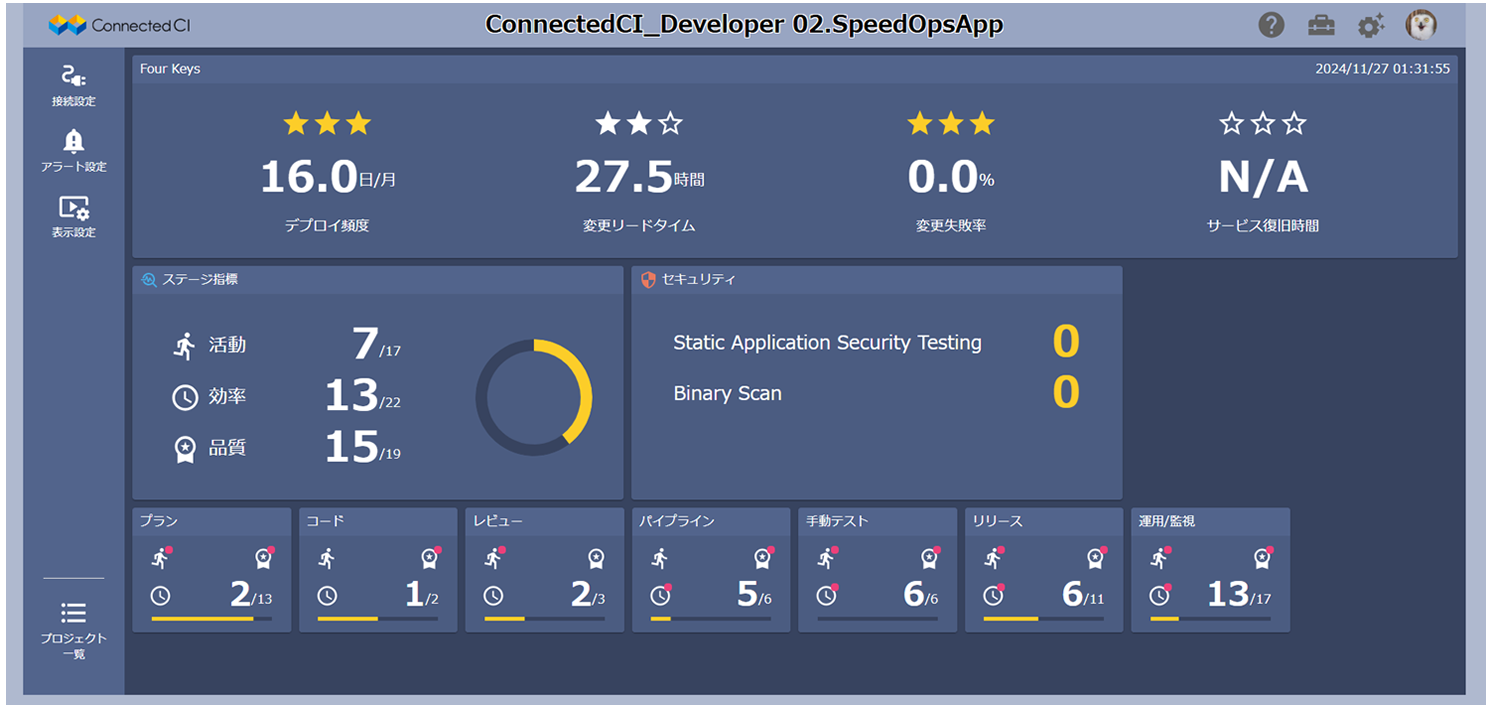Click the 7/17 activity score
The height and width of the screenshot is (707, 1491).
376,345
